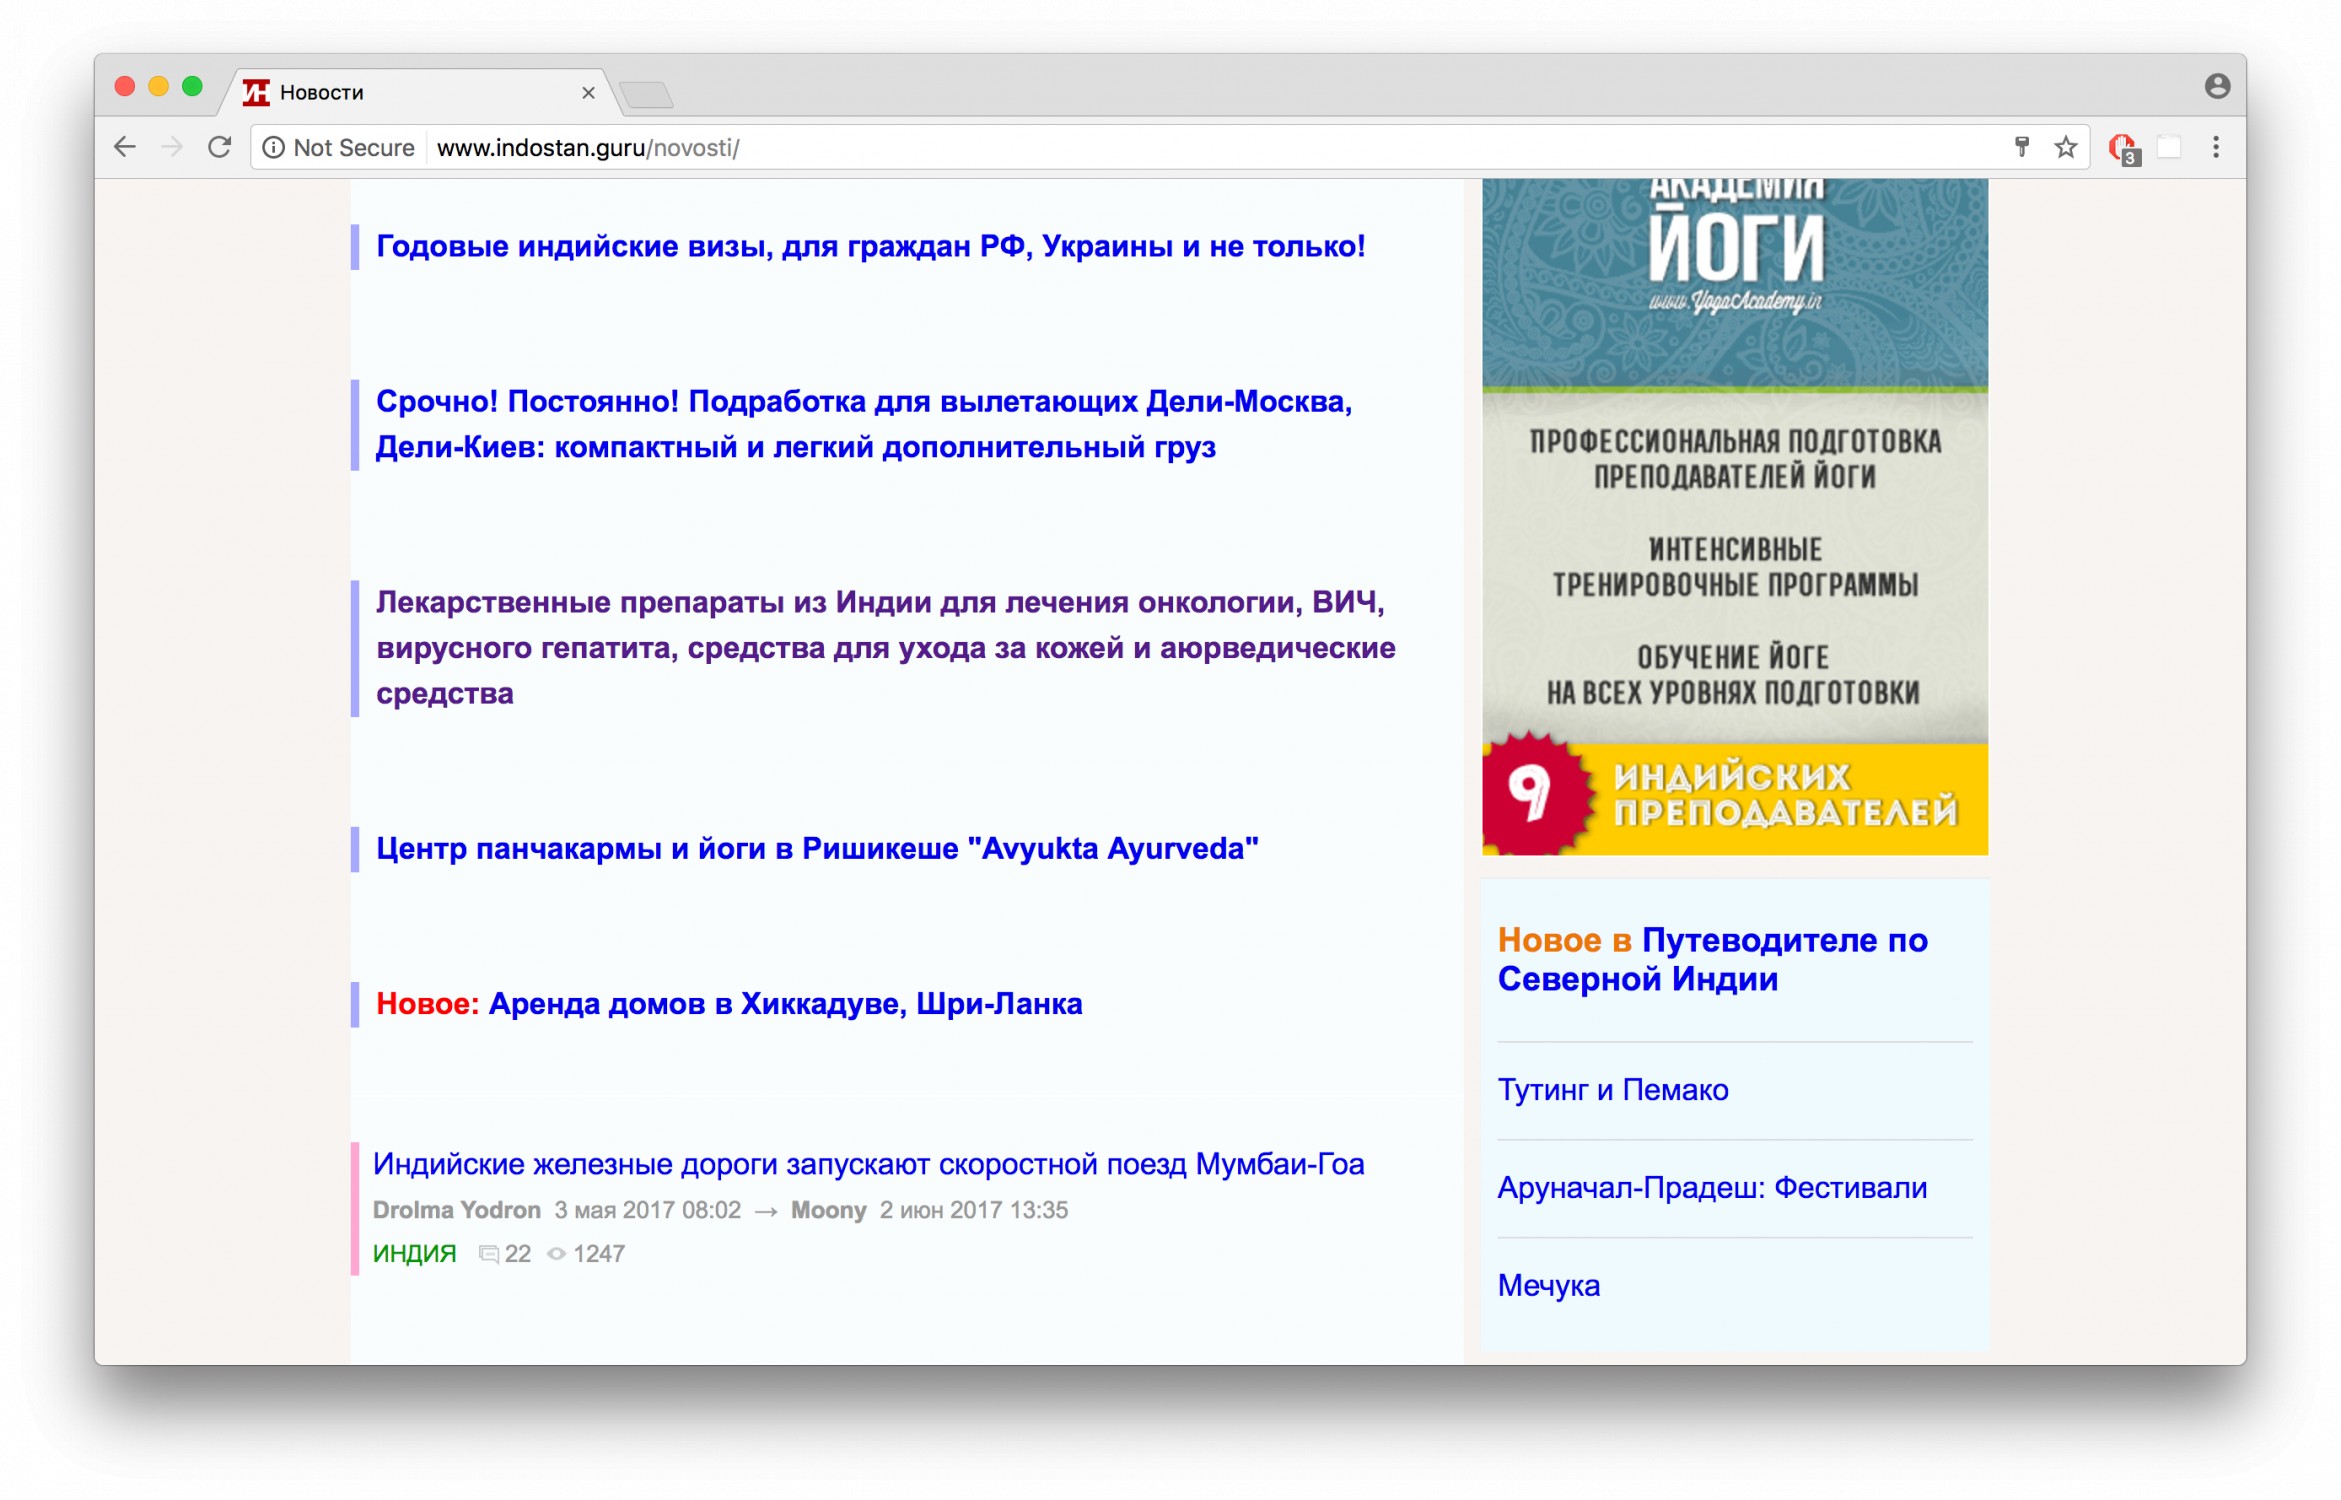The width and height of the screenshot is (2341, 1500).
Task: Open the Chrome three-dot menu
Action: click(x=2216, y=147)
